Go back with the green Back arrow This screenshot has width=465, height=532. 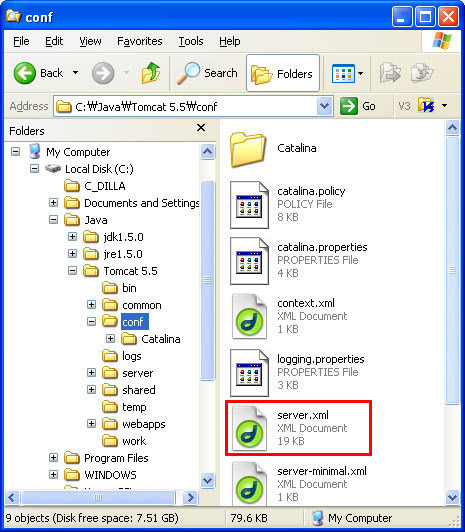(24, 73)
